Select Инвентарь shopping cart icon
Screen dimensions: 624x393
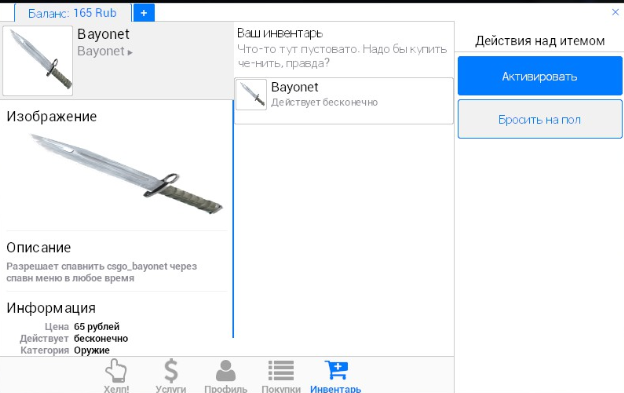(336, 370)
